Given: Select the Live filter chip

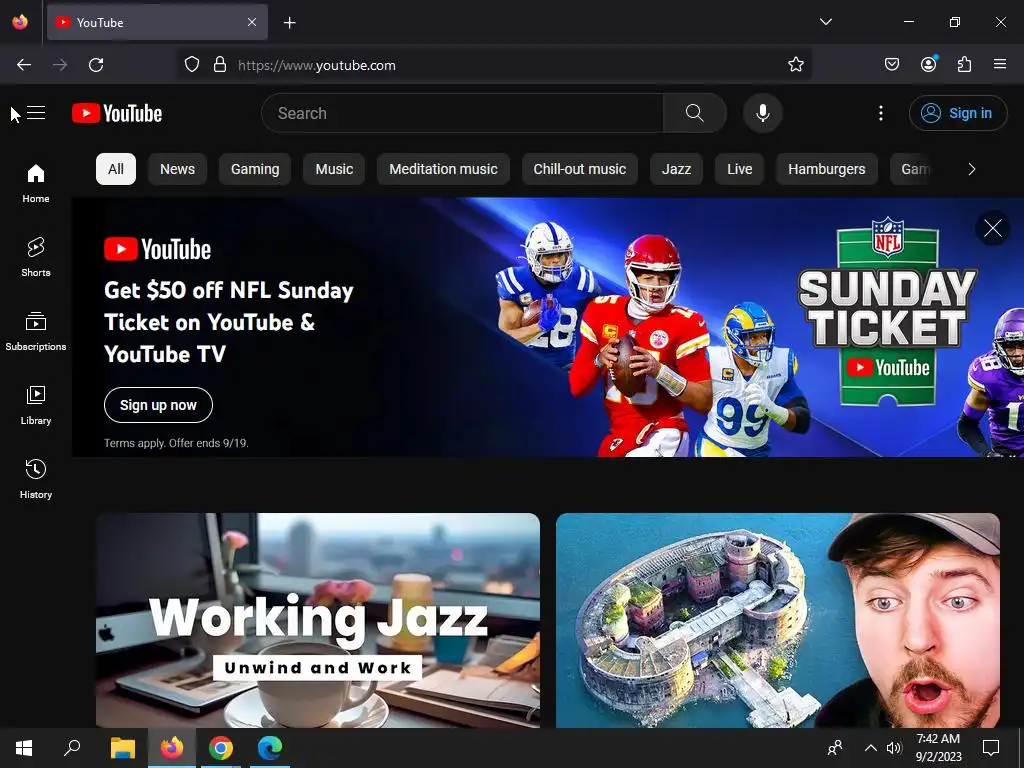Looking at the screenshot, I should 739,169.
